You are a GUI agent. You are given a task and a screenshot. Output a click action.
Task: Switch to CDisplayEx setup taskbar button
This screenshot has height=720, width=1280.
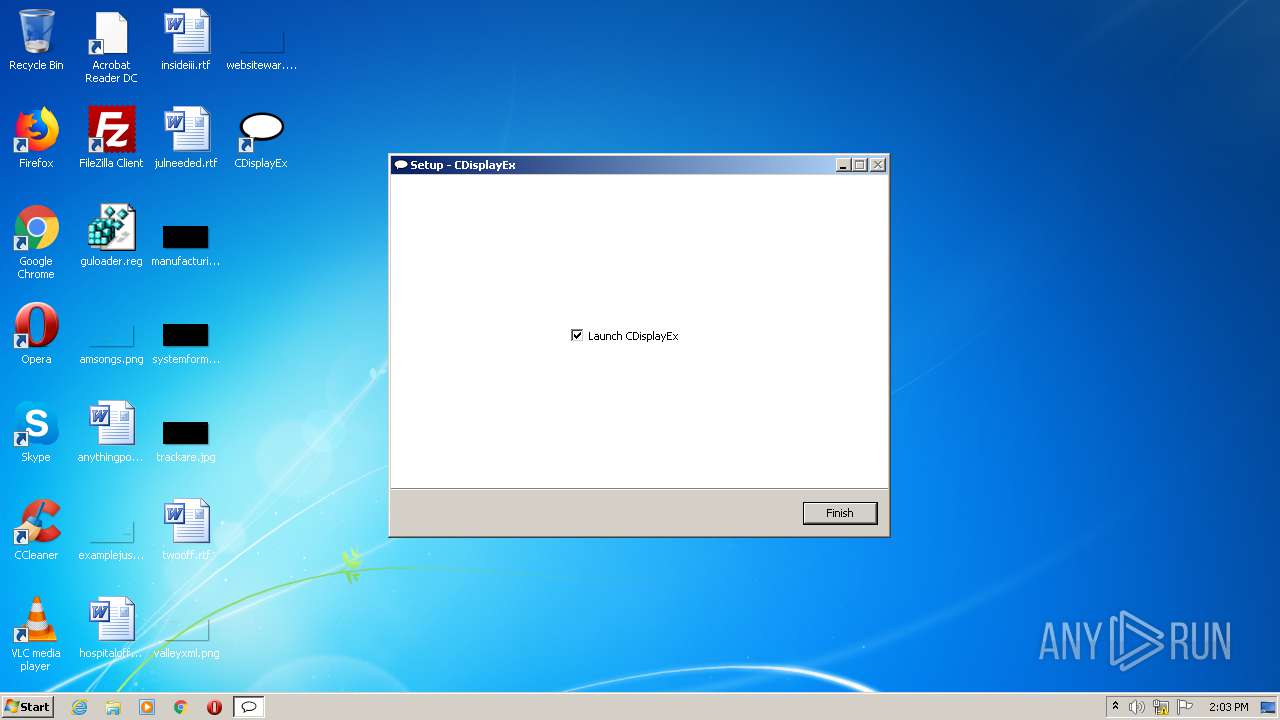coord(249,707)
